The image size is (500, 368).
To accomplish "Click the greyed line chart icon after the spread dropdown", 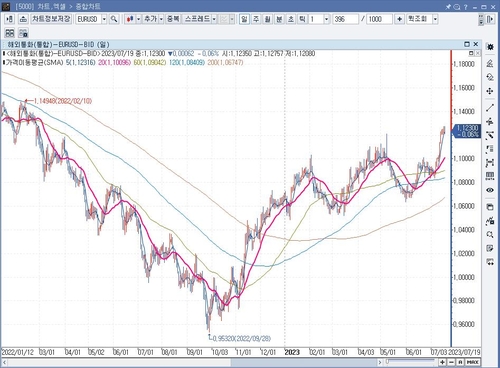I will (x=224, y=19).
